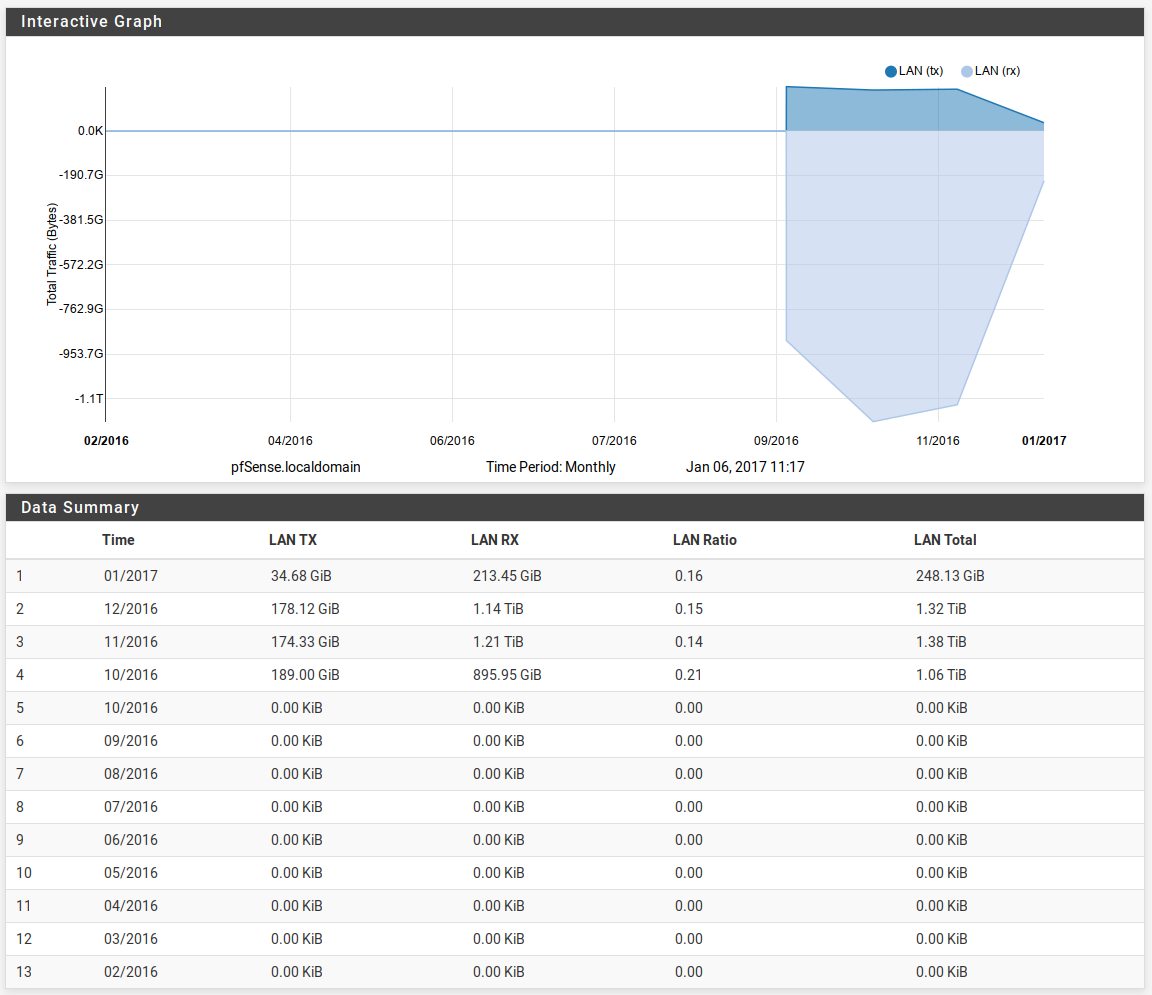Click the light blue LAN (rx) legend dot
The height and width of the screenshot is (995, 1152).
pyautogui.click(x=966, y=71)
